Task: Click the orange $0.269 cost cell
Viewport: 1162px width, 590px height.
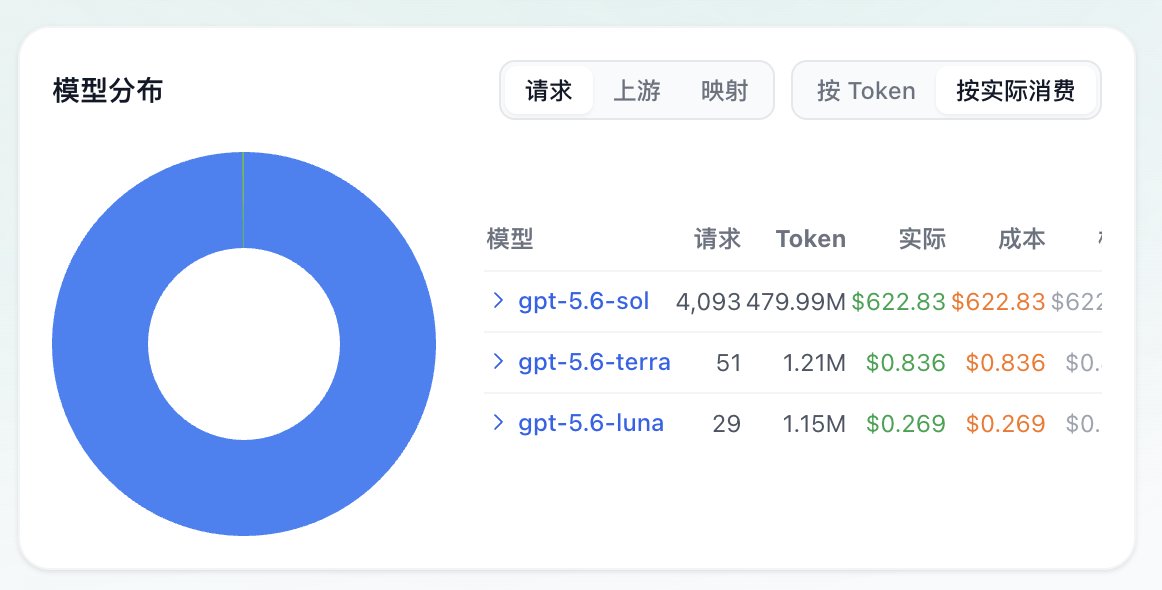Action: pos(1006,423)
